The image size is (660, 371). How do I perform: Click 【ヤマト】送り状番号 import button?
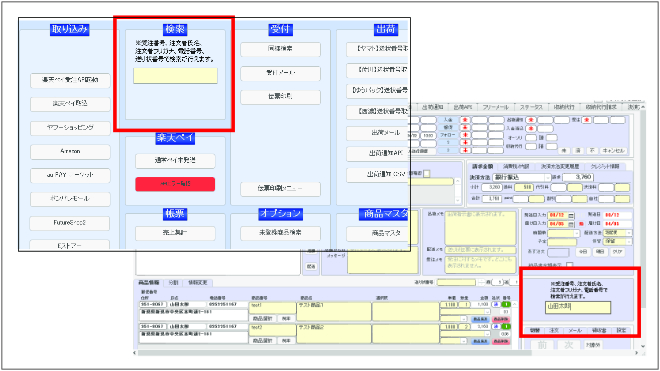(x=378, y=49)
